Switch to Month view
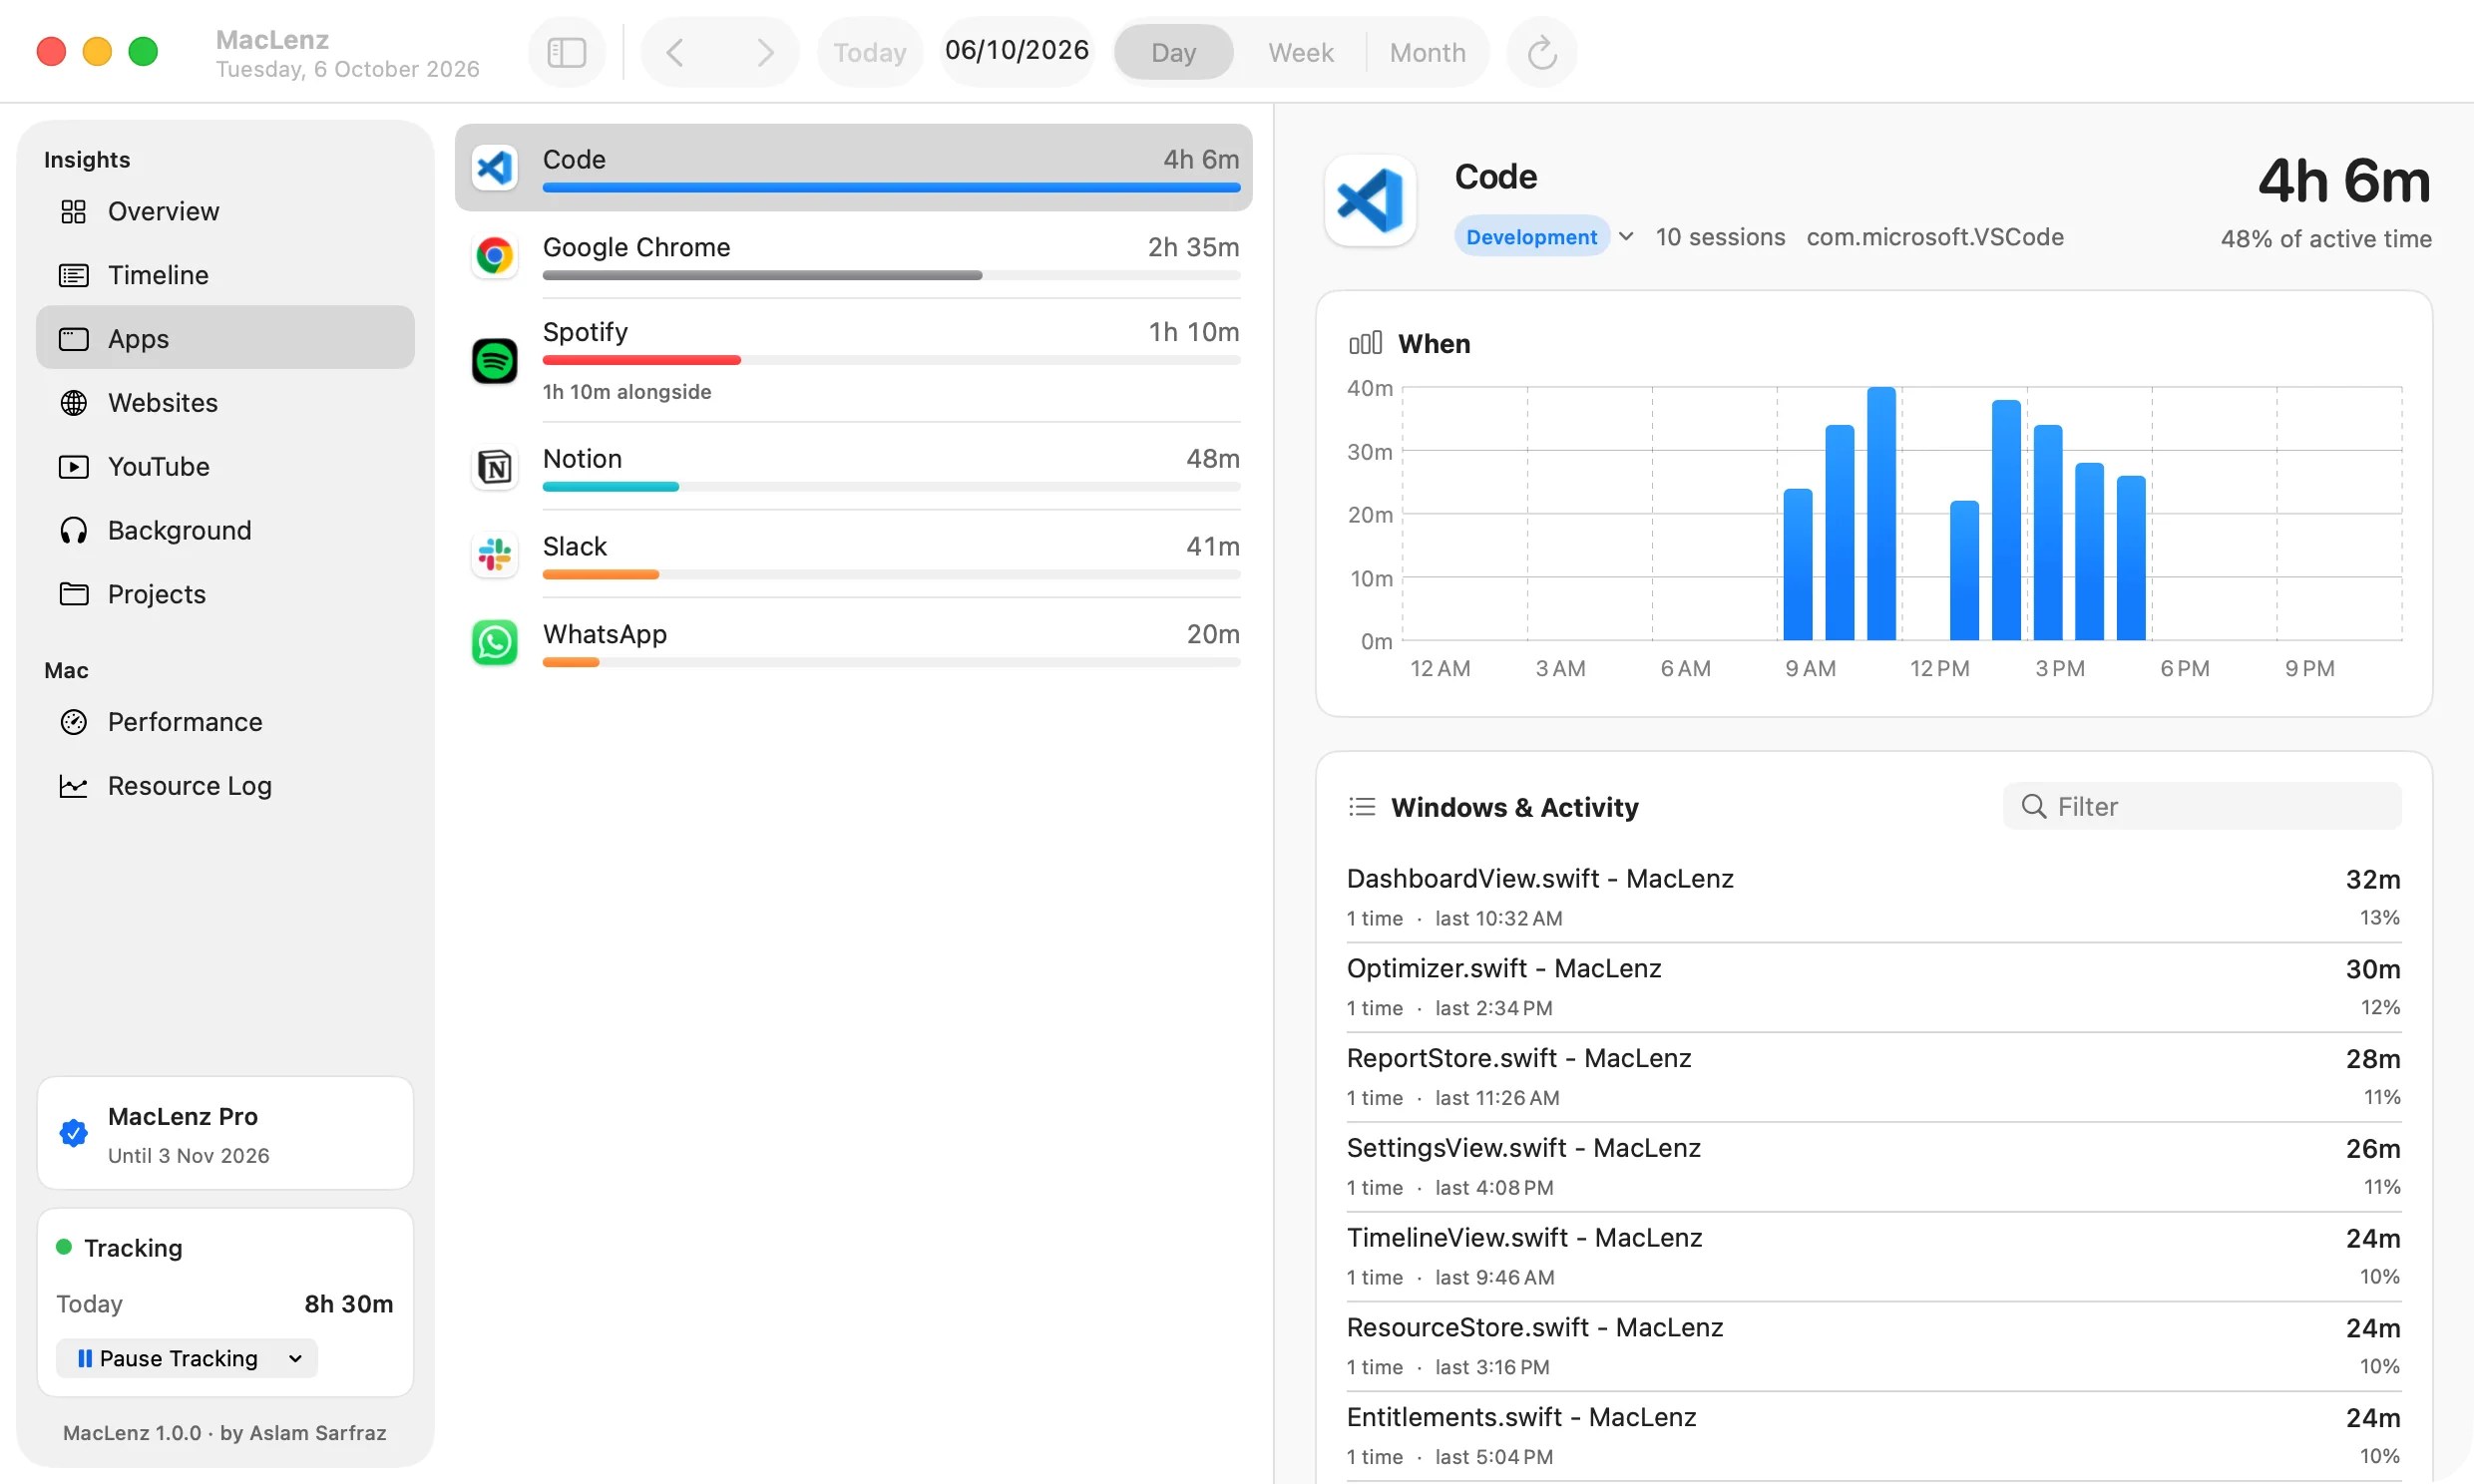 point(1427,52)
